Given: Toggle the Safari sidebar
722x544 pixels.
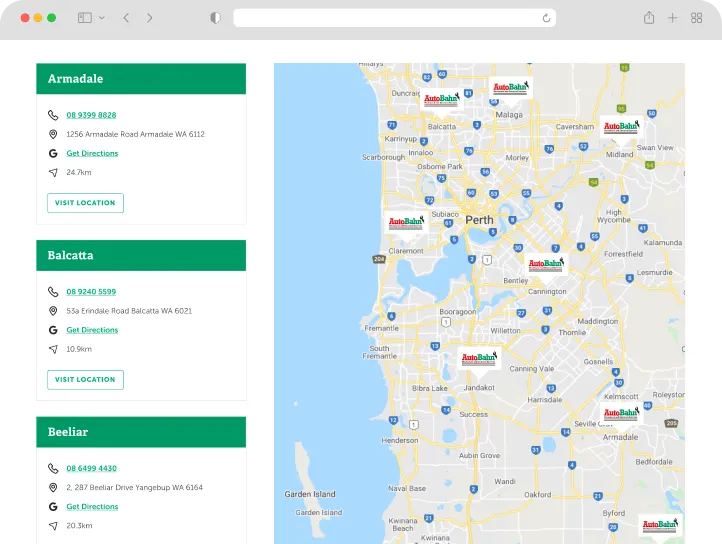Looking at the screenshot, I should point(84,18).
